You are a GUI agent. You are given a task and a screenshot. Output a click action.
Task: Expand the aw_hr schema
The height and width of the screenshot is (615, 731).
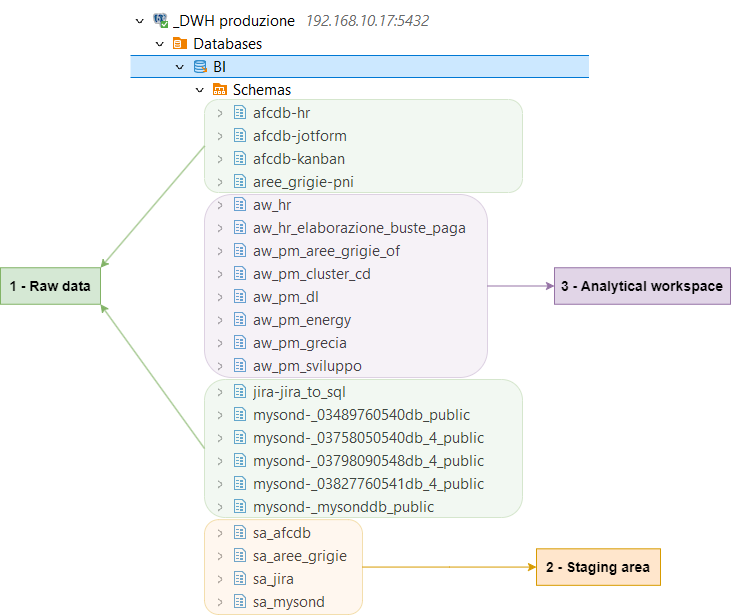219,205
